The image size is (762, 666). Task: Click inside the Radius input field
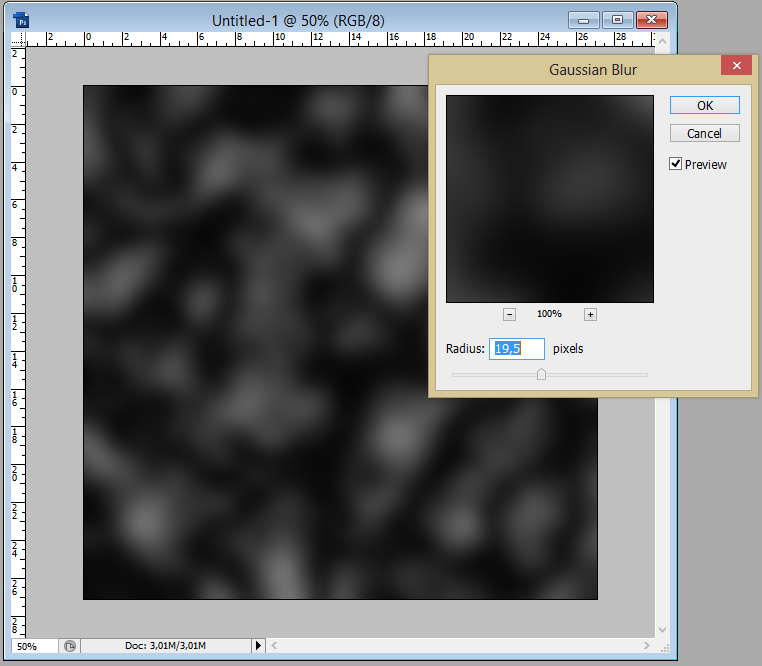point(517,349)
